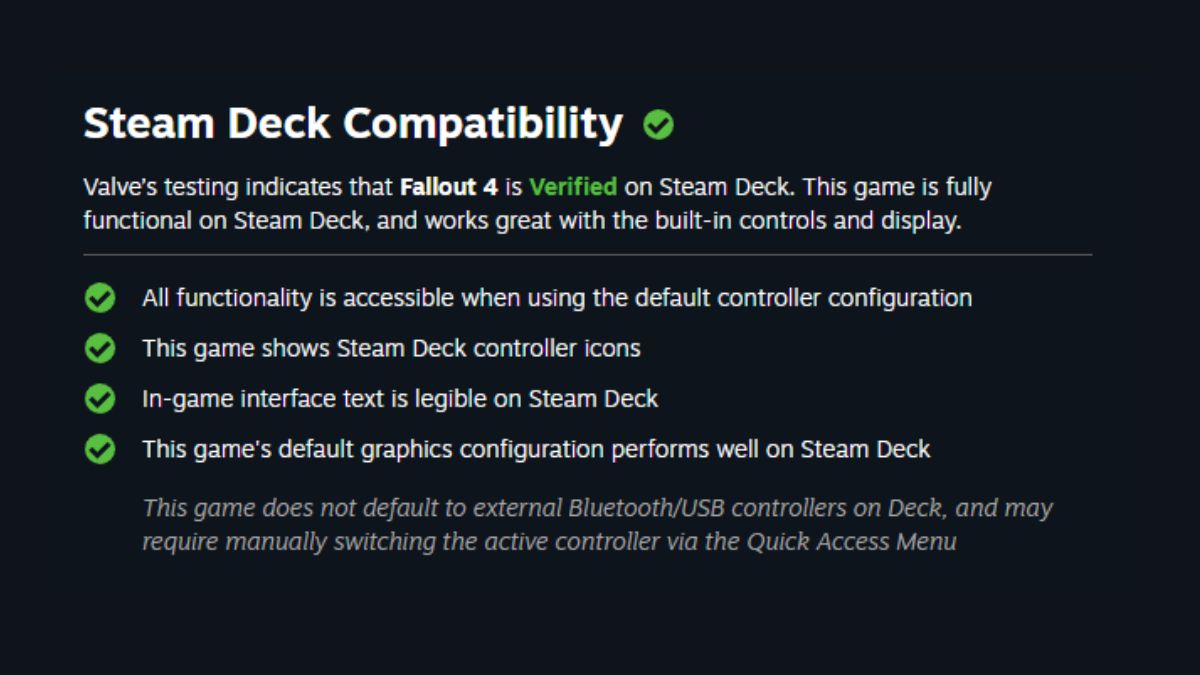Click the green Verified badge beside the heading

[658, 125]
